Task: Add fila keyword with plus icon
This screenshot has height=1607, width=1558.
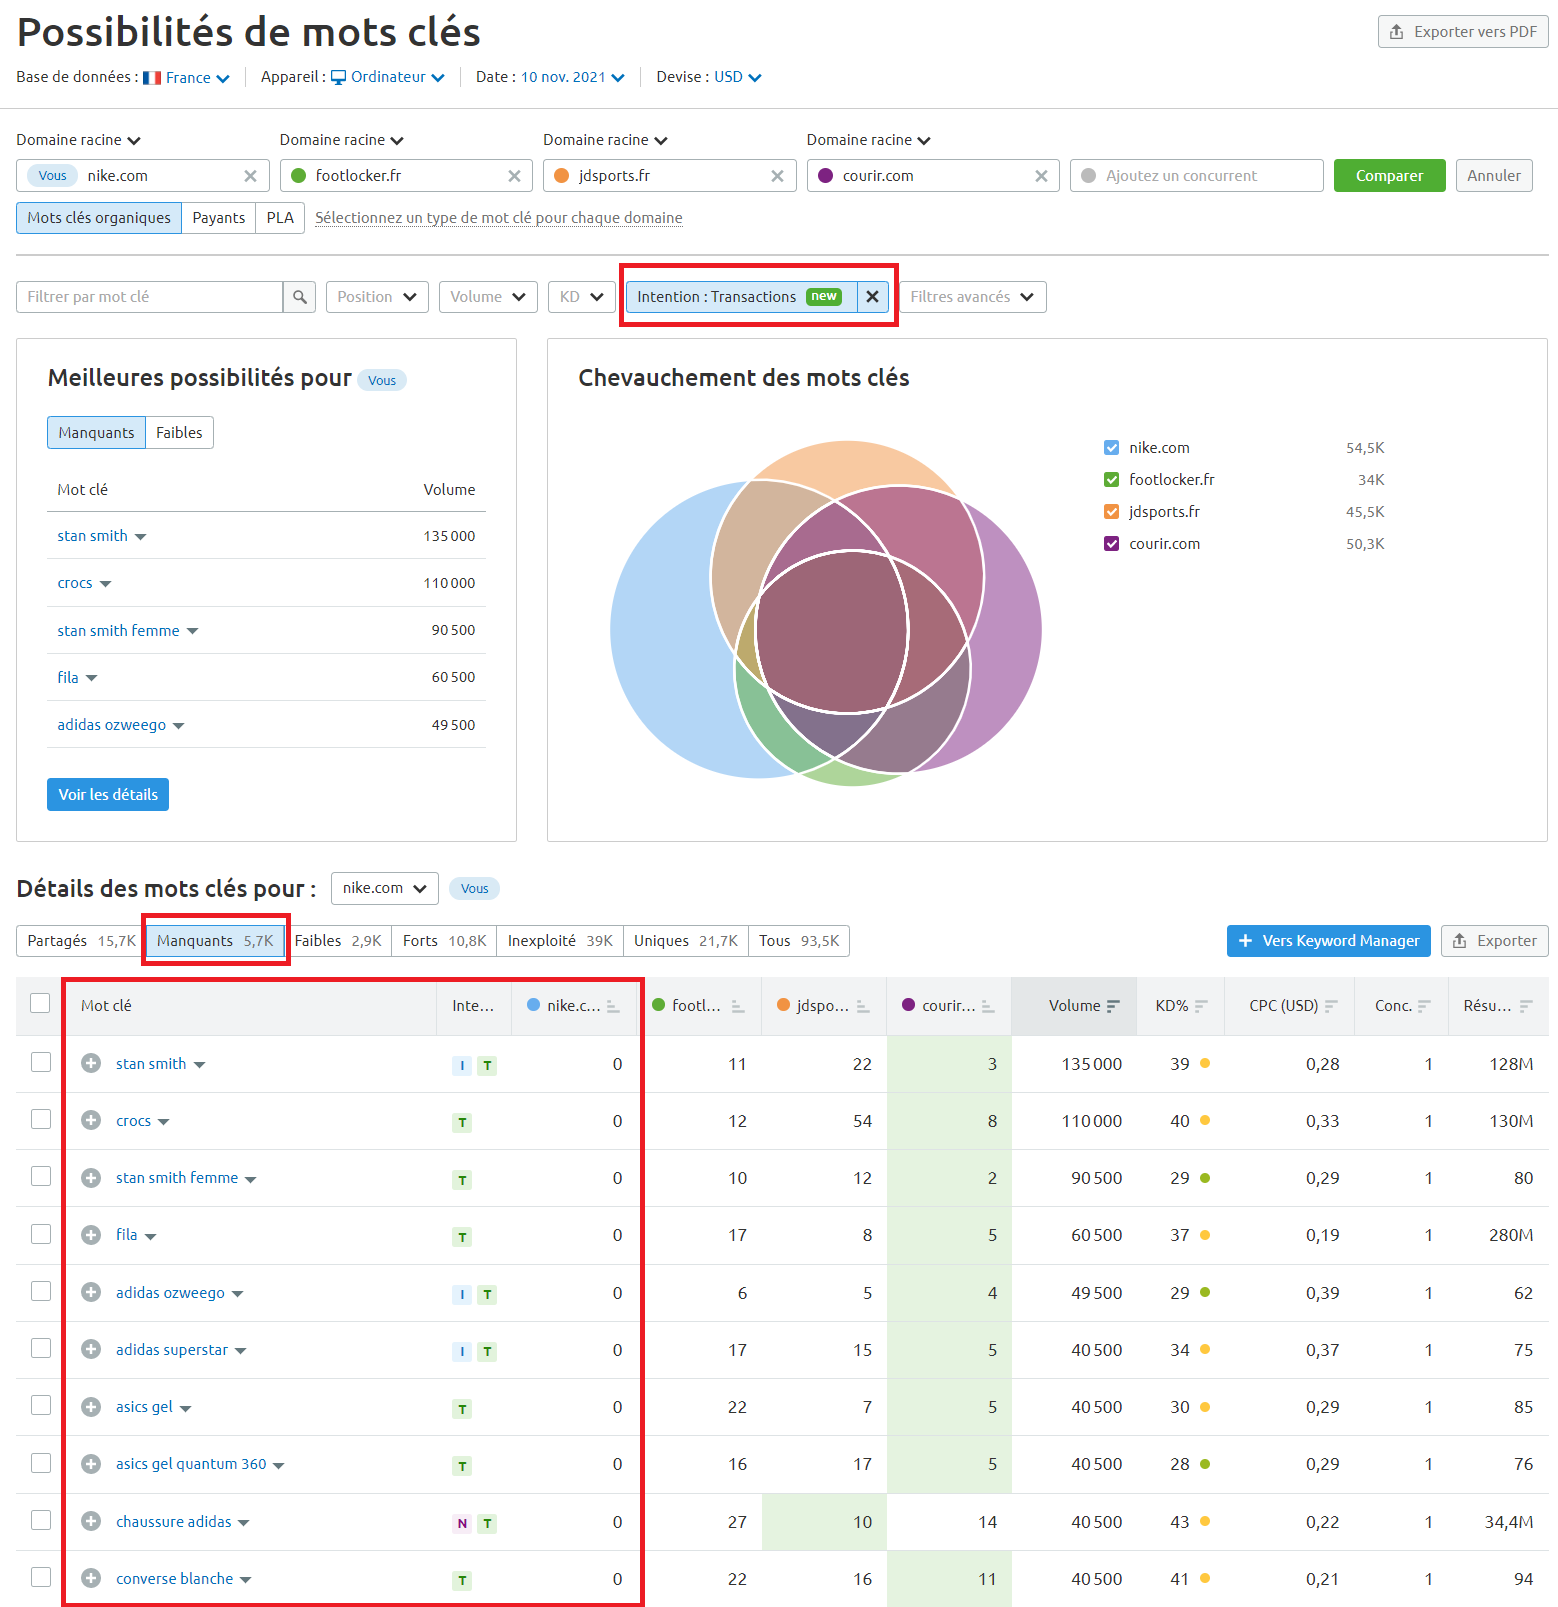Action: [x=91, y=1235]
